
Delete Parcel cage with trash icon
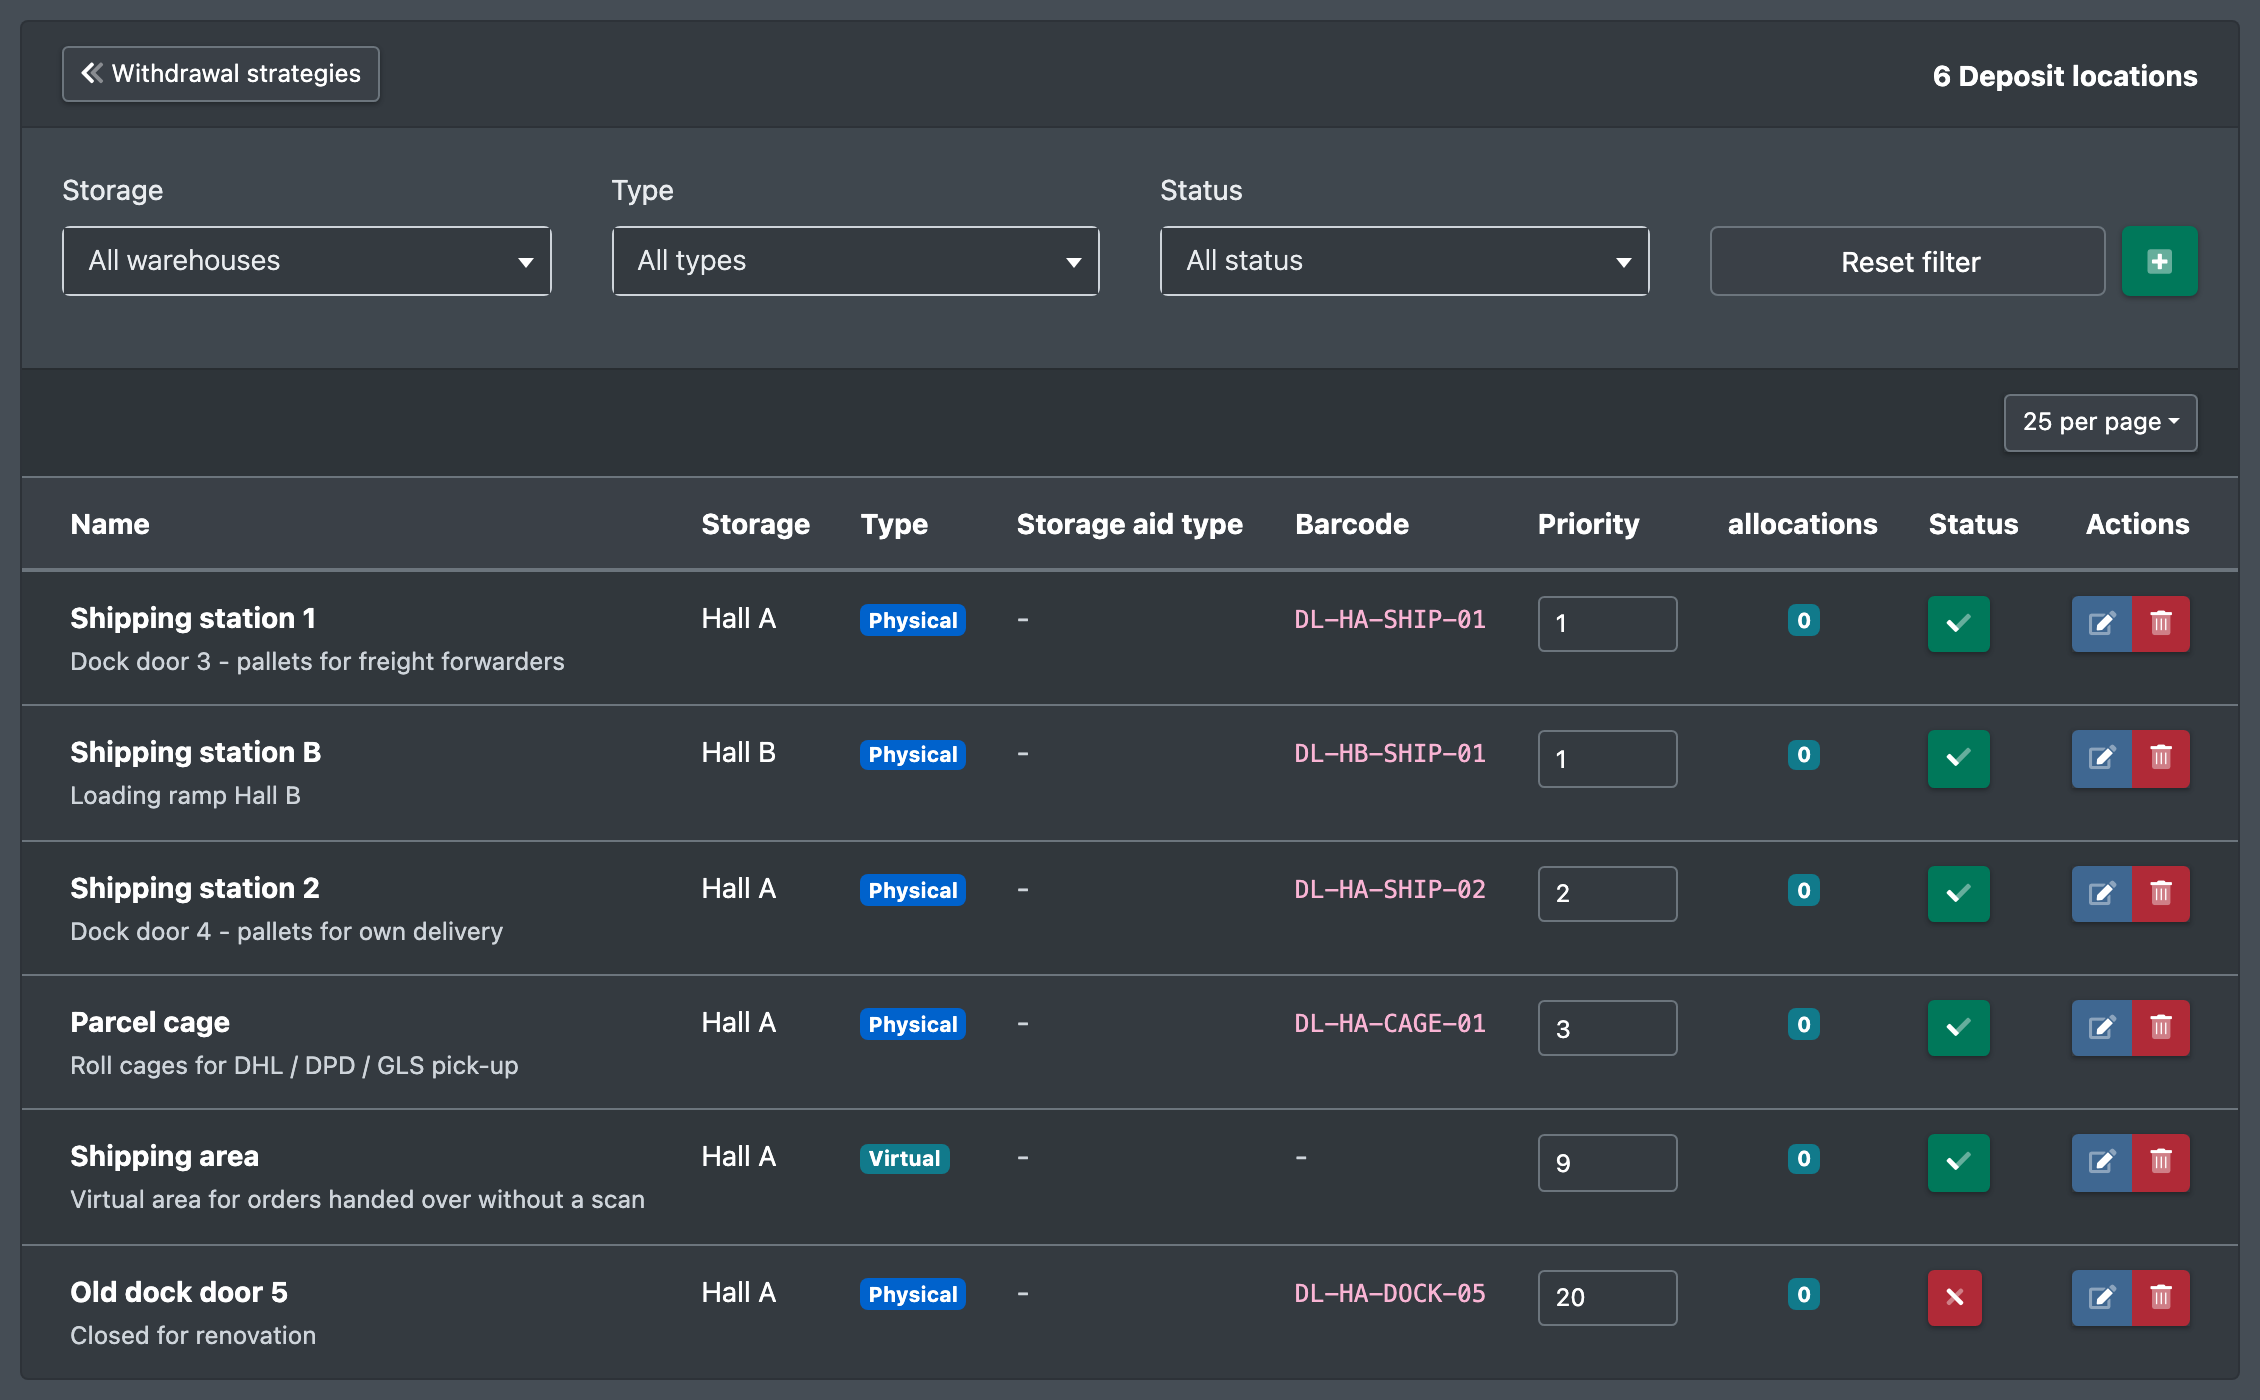pyautogui.click(x=2161, y=1028)
